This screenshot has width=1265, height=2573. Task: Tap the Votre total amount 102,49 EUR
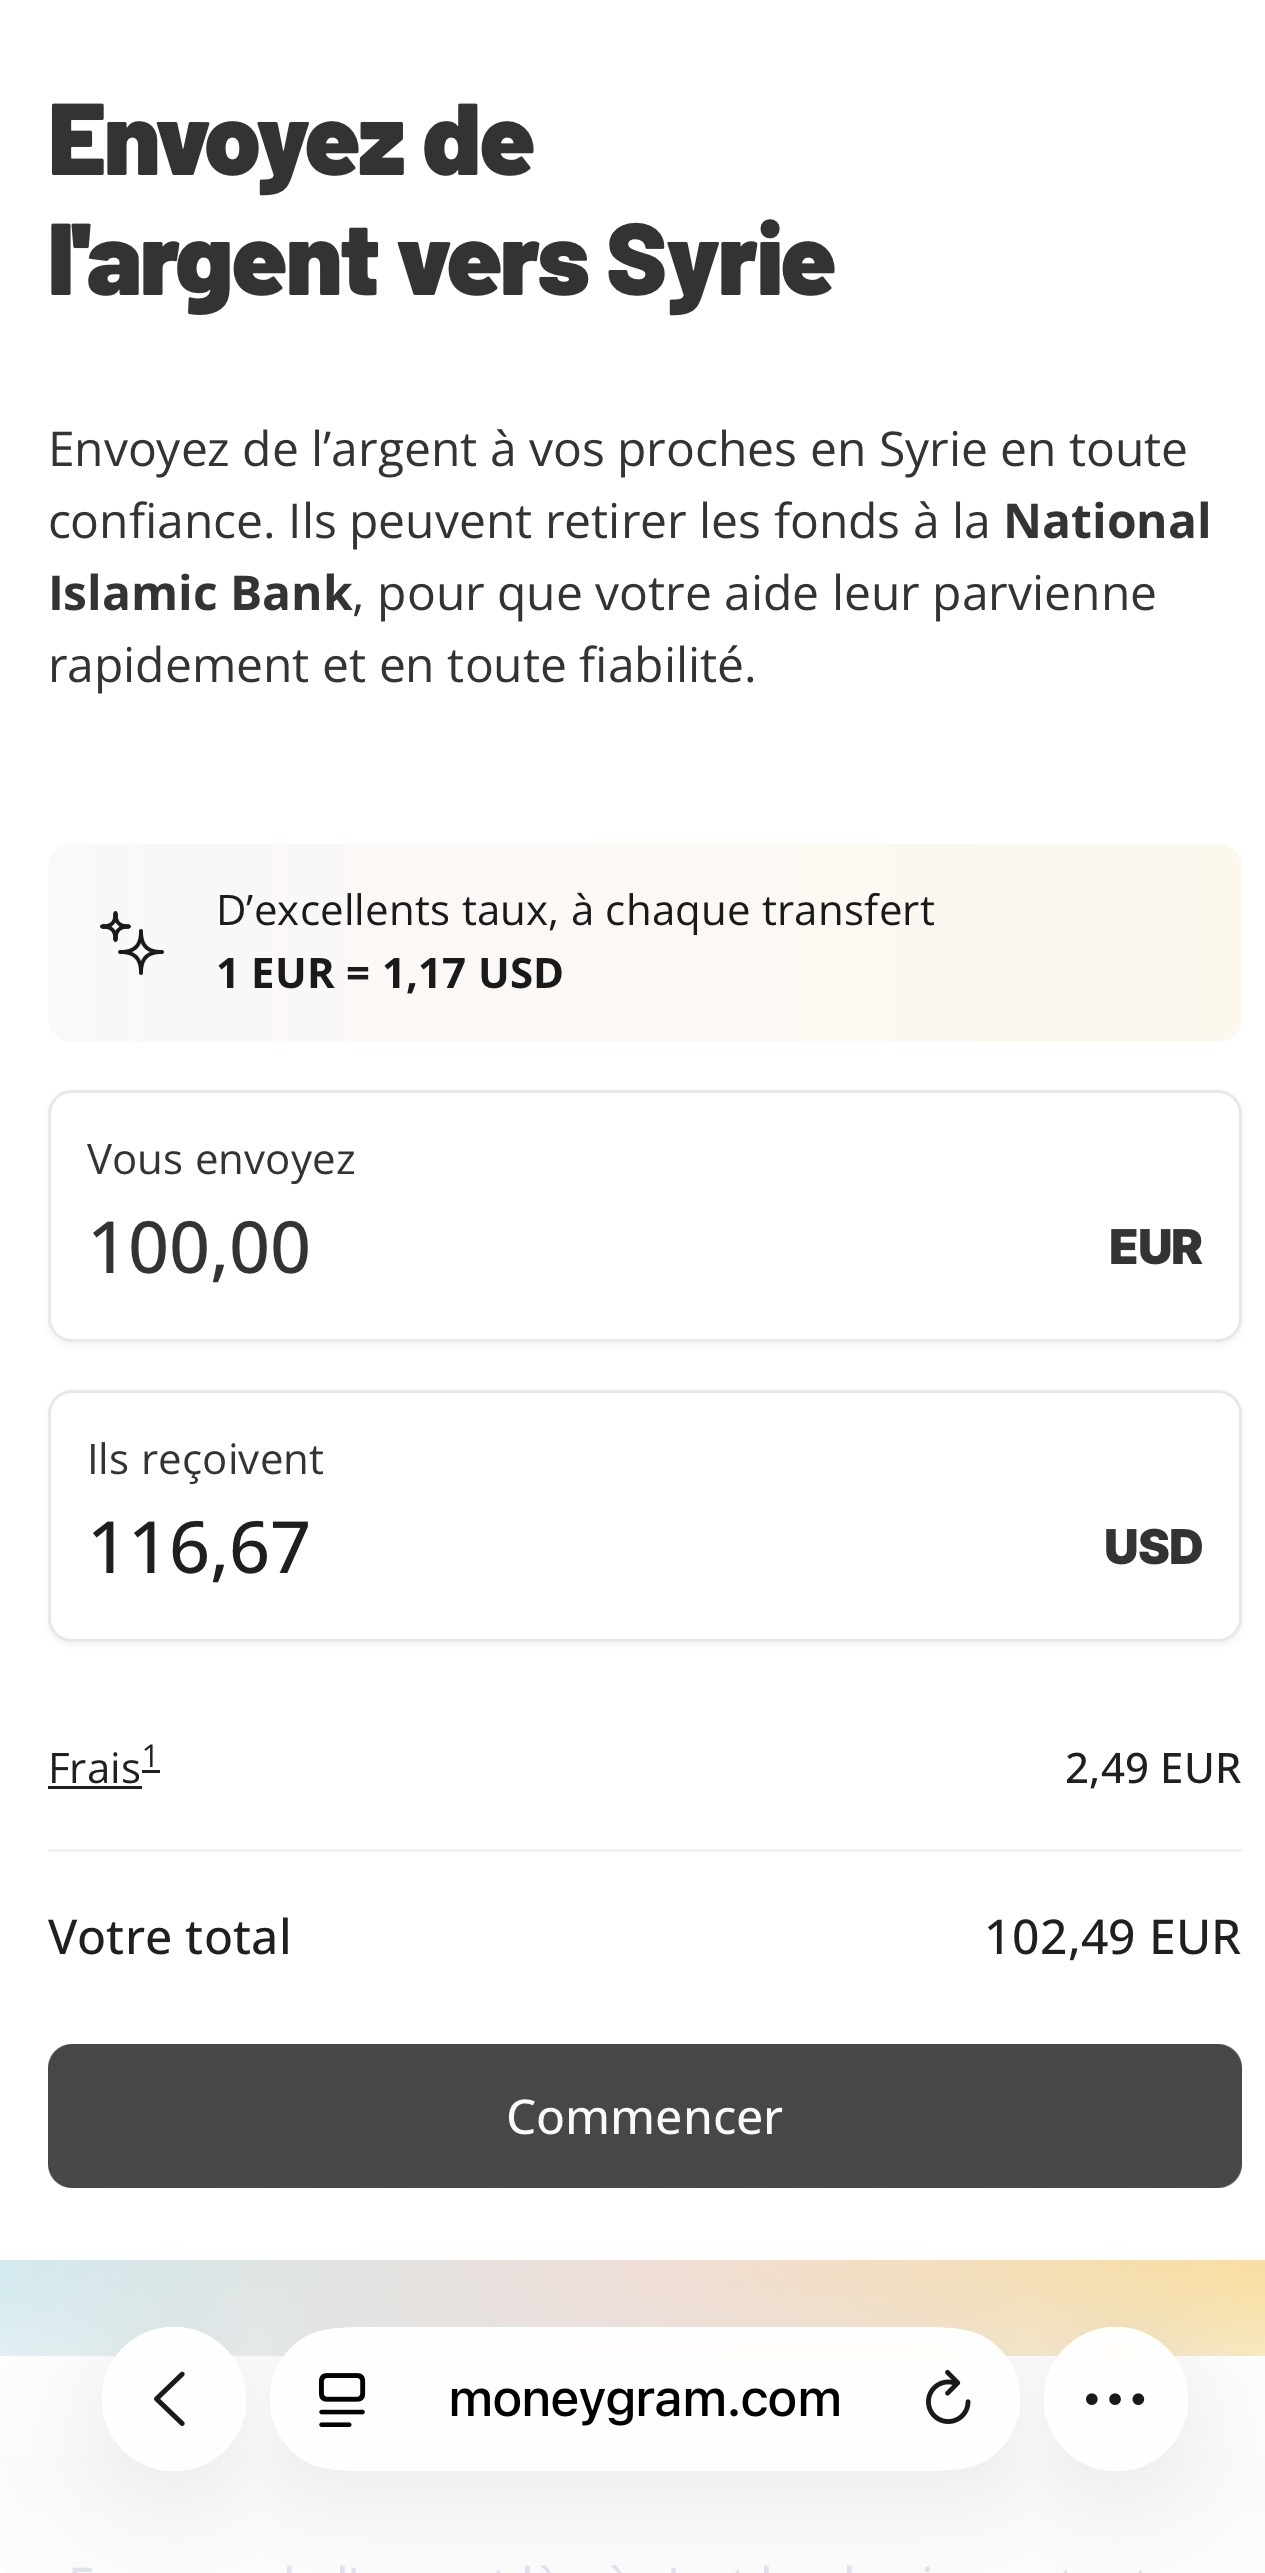click(1112, 1937)
